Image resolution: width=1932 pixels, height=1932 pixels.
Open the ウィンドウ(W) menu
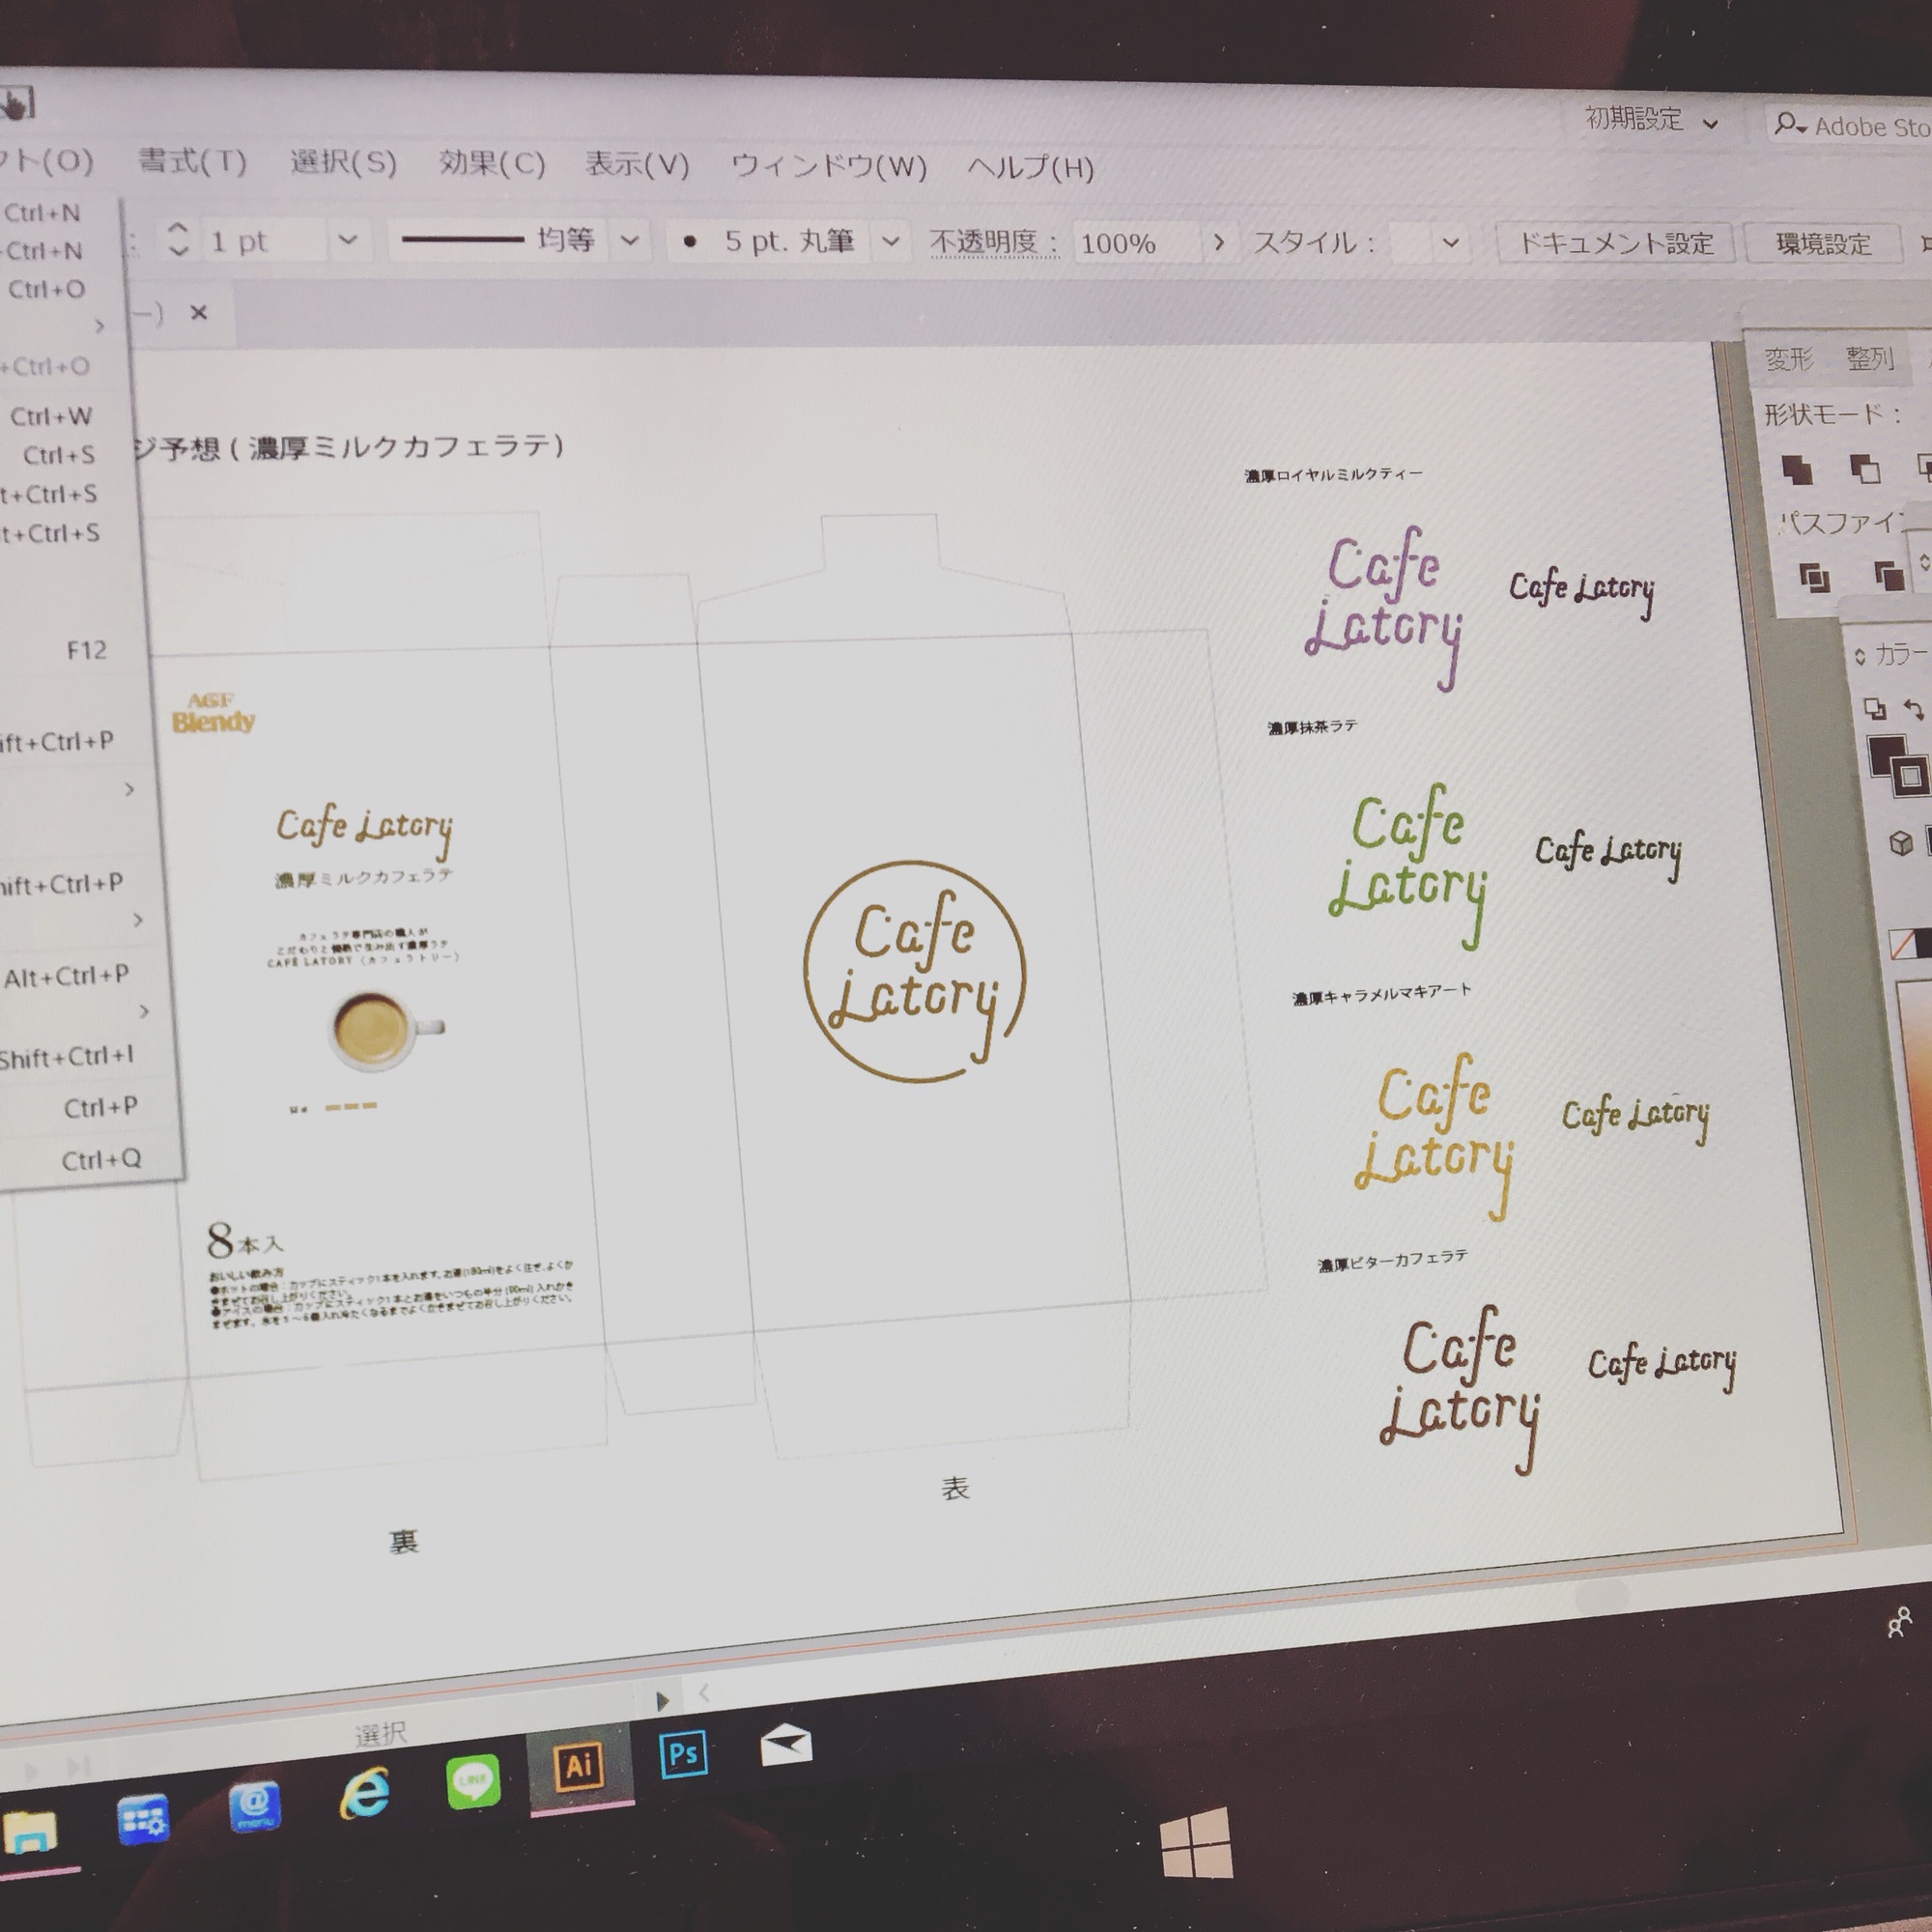(829, 165)
